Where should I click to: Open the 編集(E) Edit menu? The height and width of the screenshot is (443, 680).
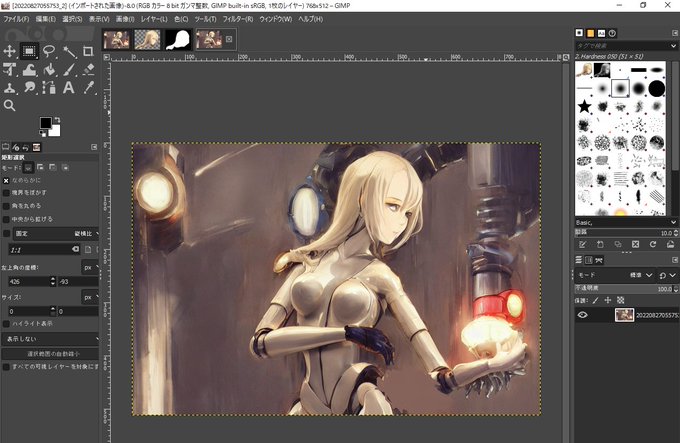coord(46,19)
